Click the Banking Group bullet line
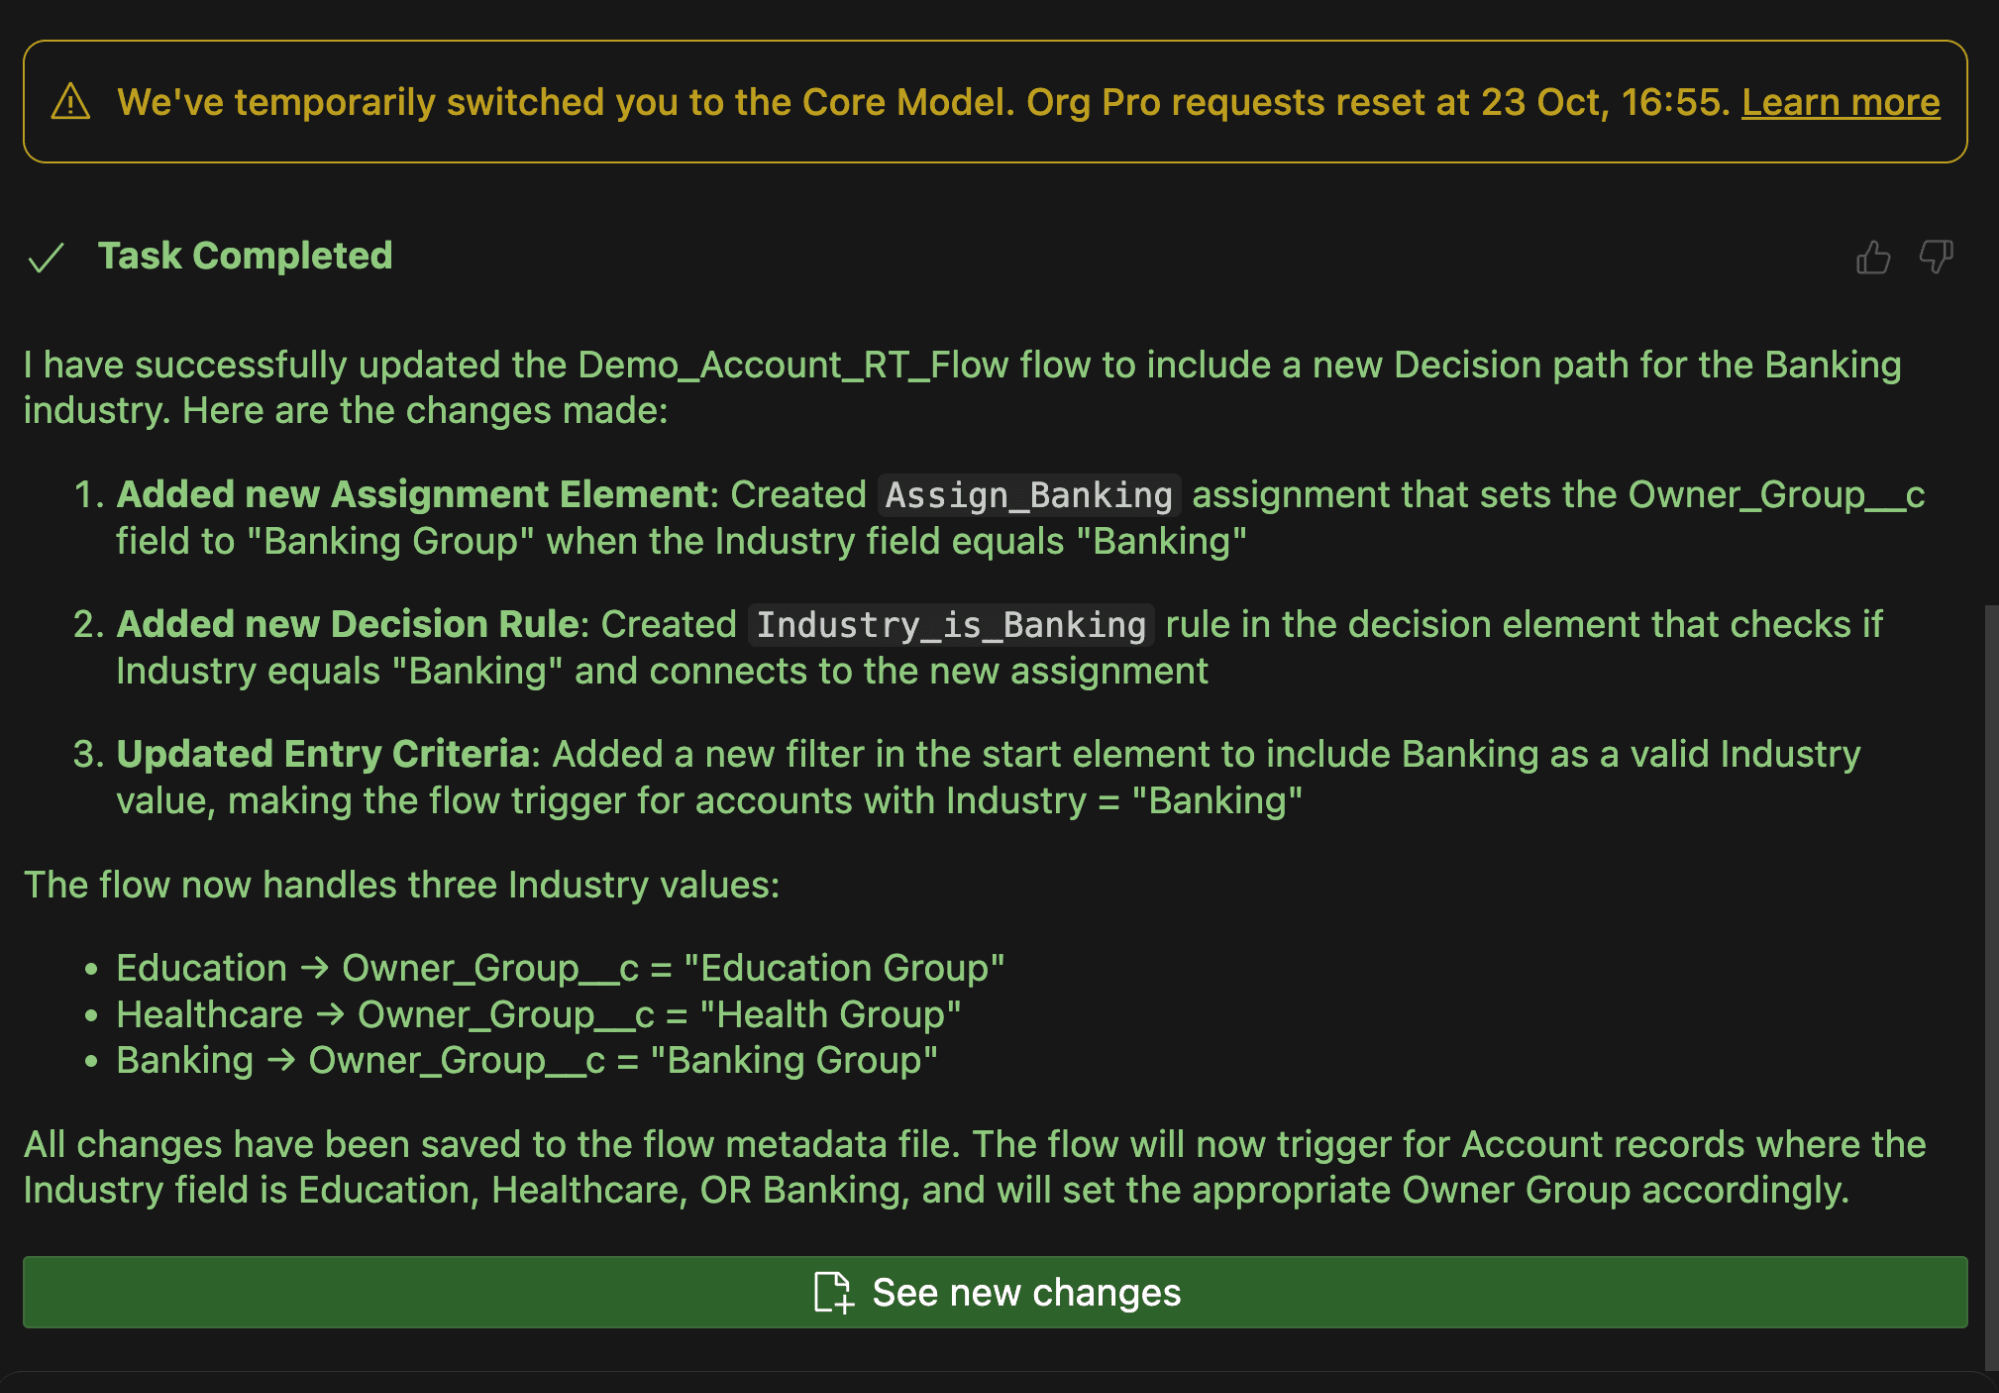 pyautogui.click(x=526, y=1061)
